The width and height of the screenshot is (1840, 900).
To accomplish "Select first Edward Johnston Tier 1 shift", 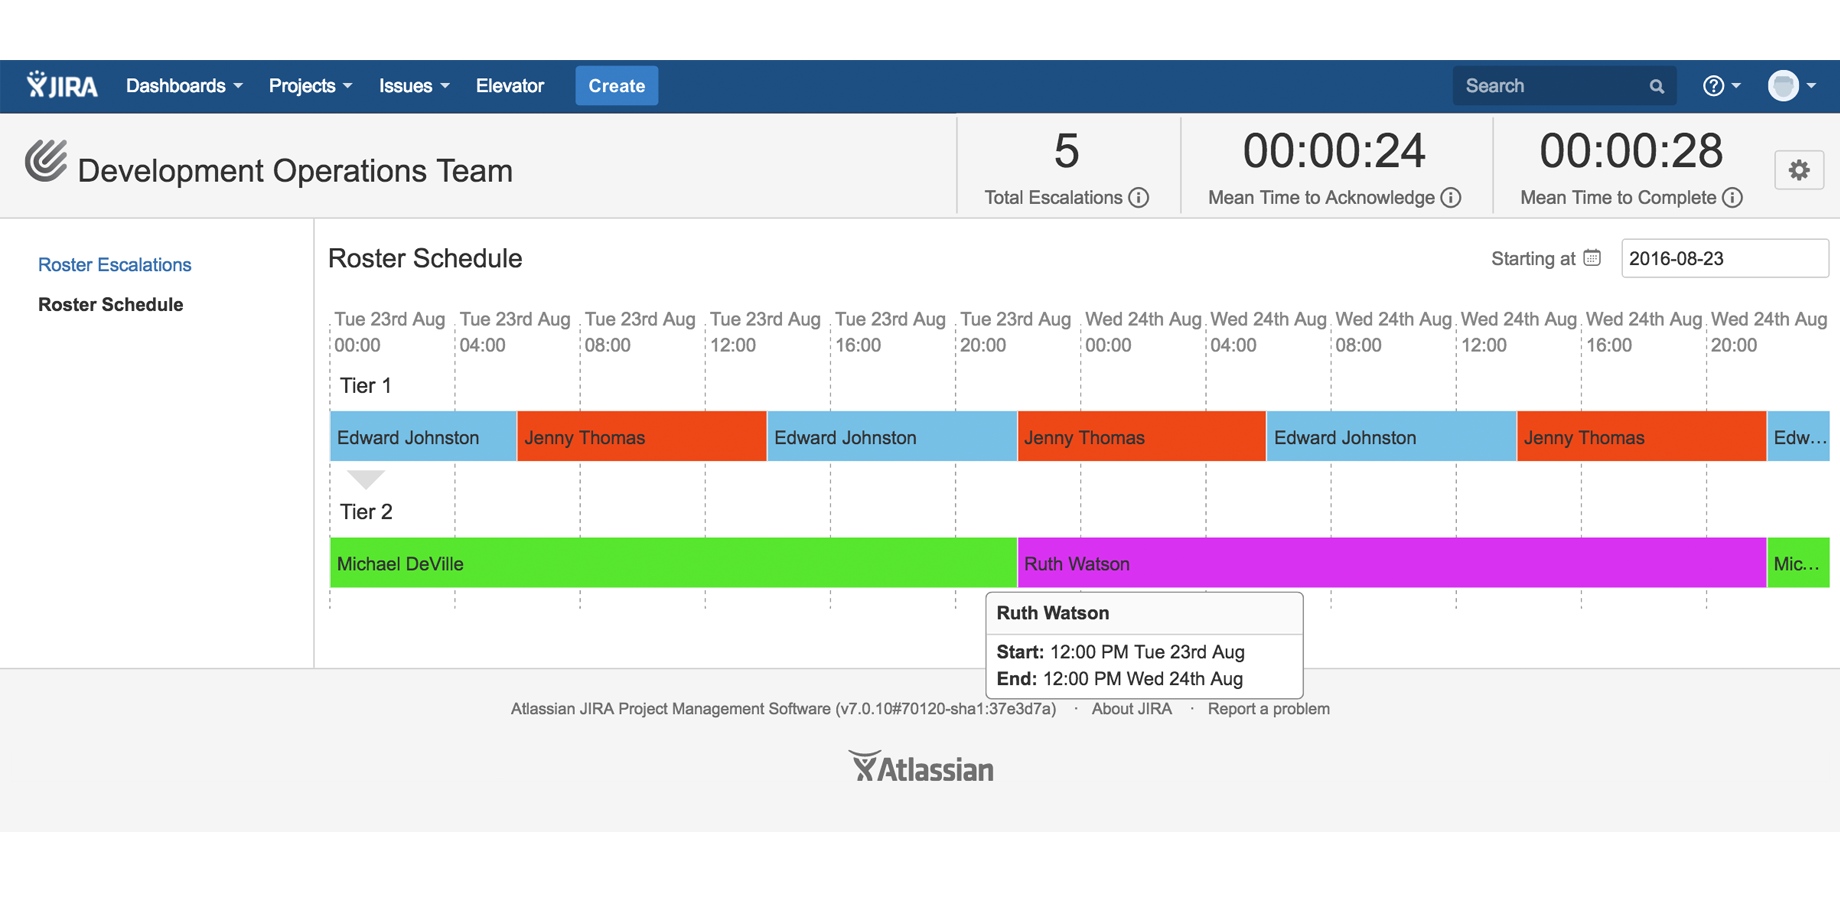I will (x=423, y=437).
